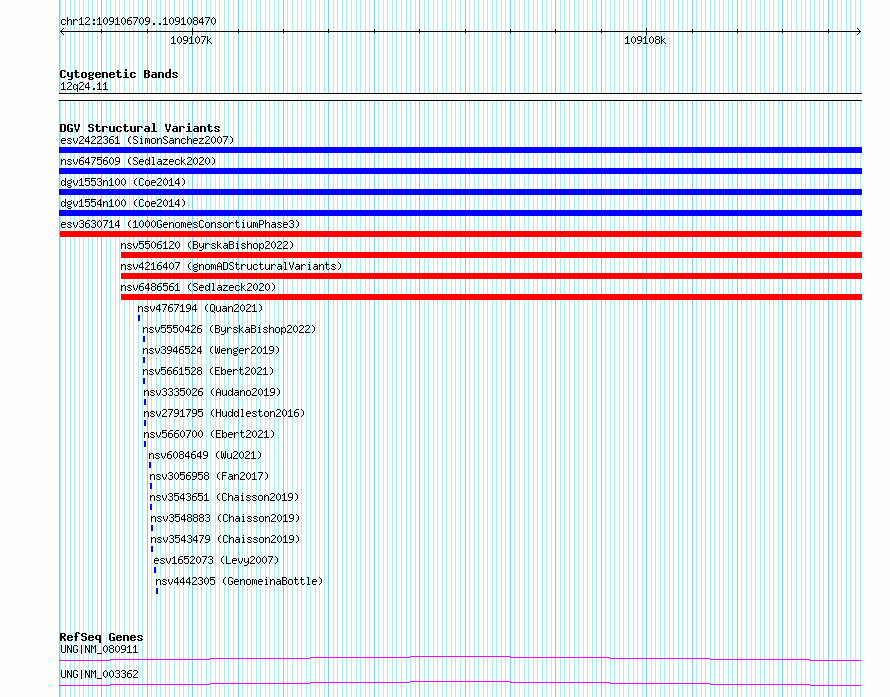890x697 pixels.
Task: Click the 109107k ruler label
Action: click(191, 40)
